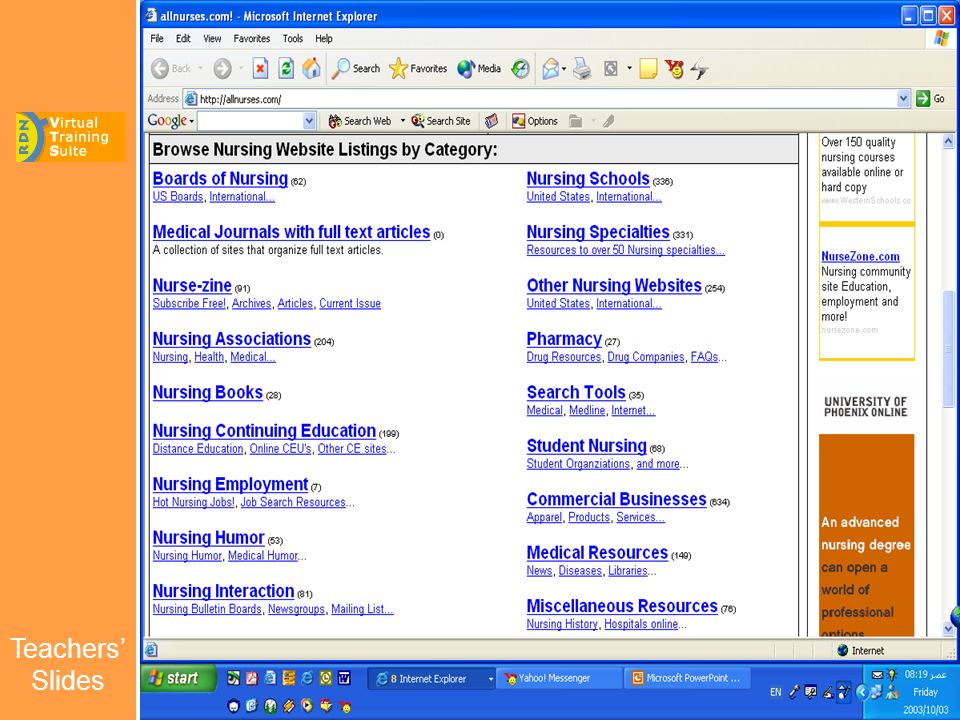Image resolution: width=960 pixels, height=720 pixels.
Task: Click the Google toolbar folder icon
Action: tap(576, 121)
